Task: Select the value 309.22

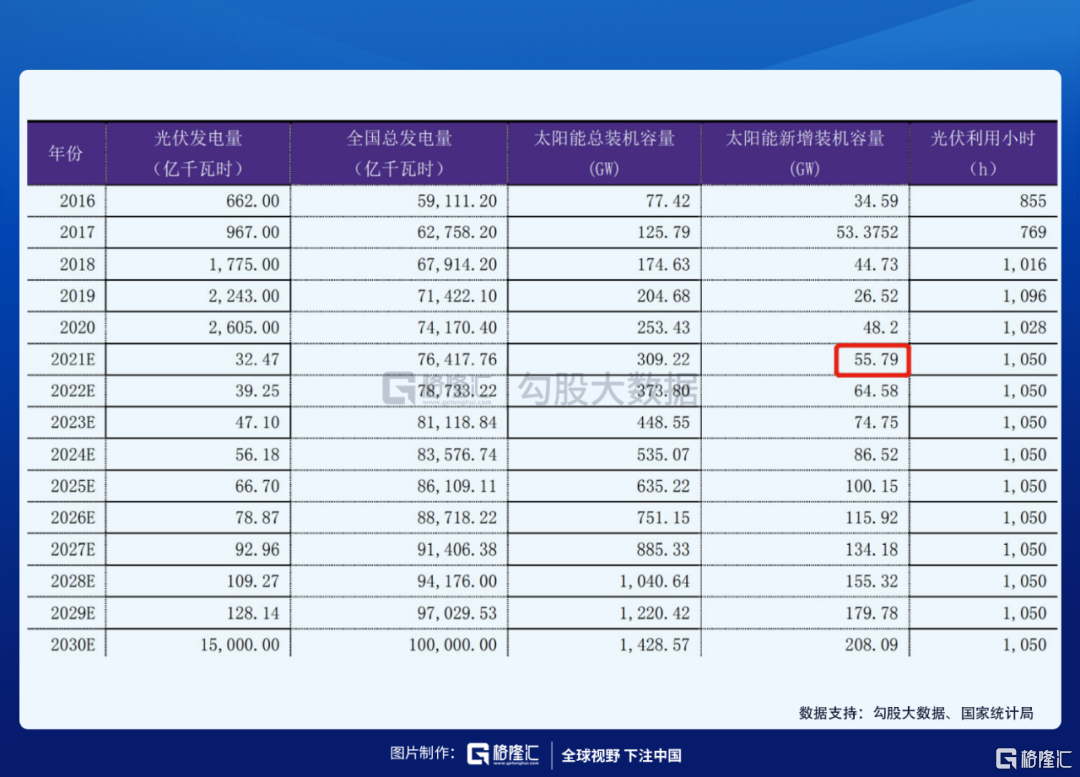Action: 663,360
